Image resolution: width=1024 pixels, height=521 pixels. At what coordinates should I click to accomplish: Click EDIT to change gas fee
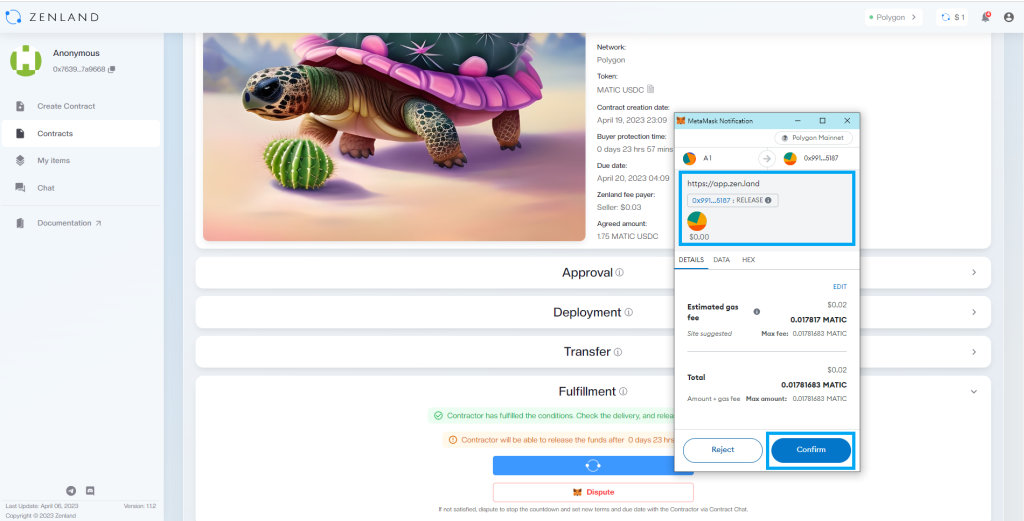(839, 287)
